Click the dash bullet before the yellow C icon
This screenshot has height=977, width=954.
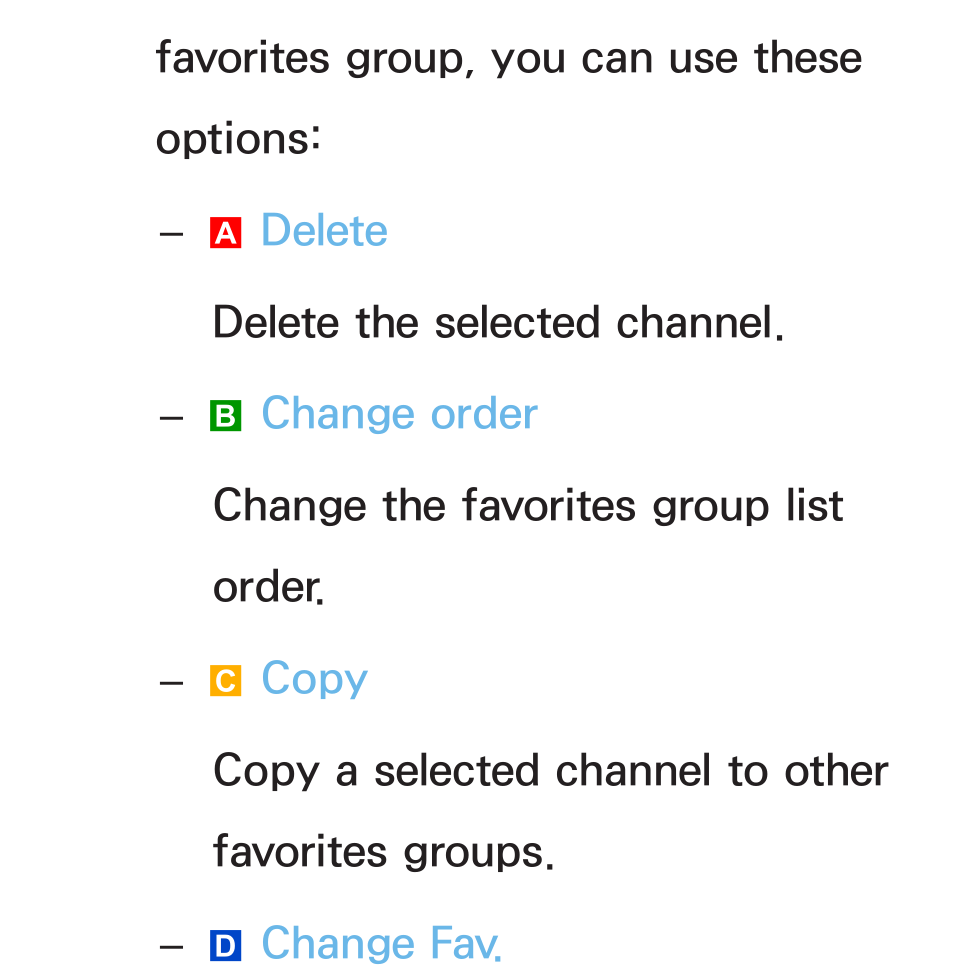[171, 683]
